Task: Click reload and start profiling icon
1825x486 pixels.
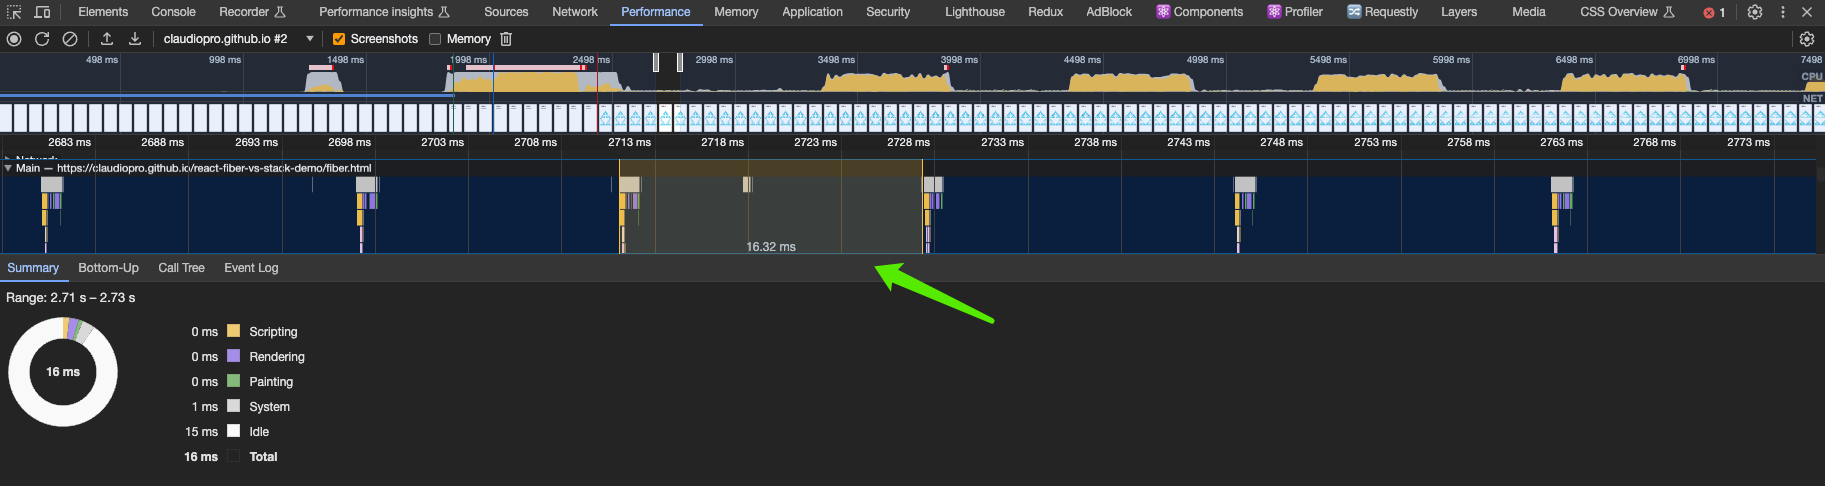Action: (42, 39)
